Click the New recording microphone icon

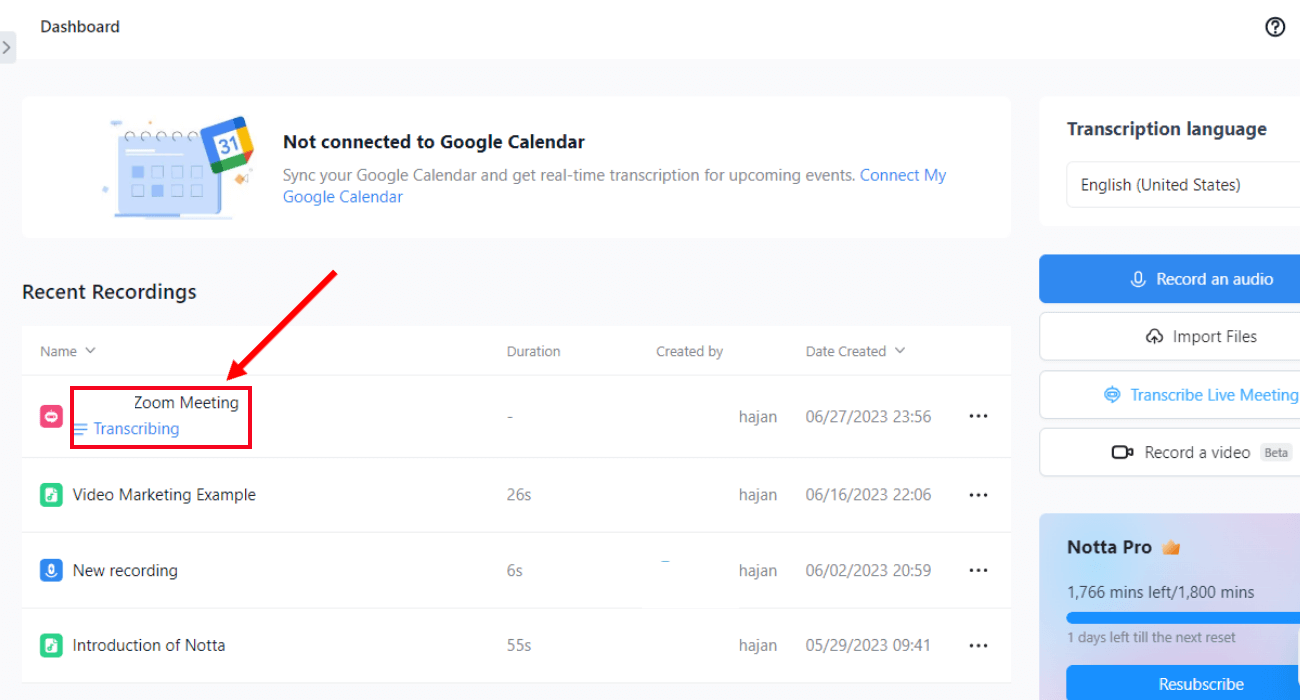tap(52, 571)
